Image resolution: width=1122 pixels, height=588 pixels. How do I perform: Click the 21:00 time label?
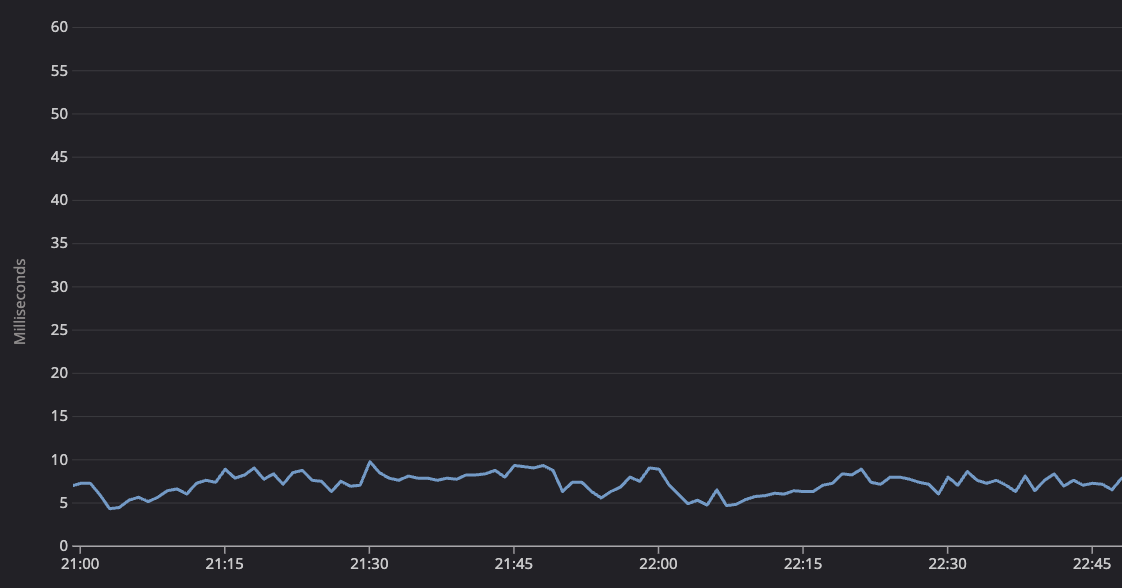tap(82, 564)
